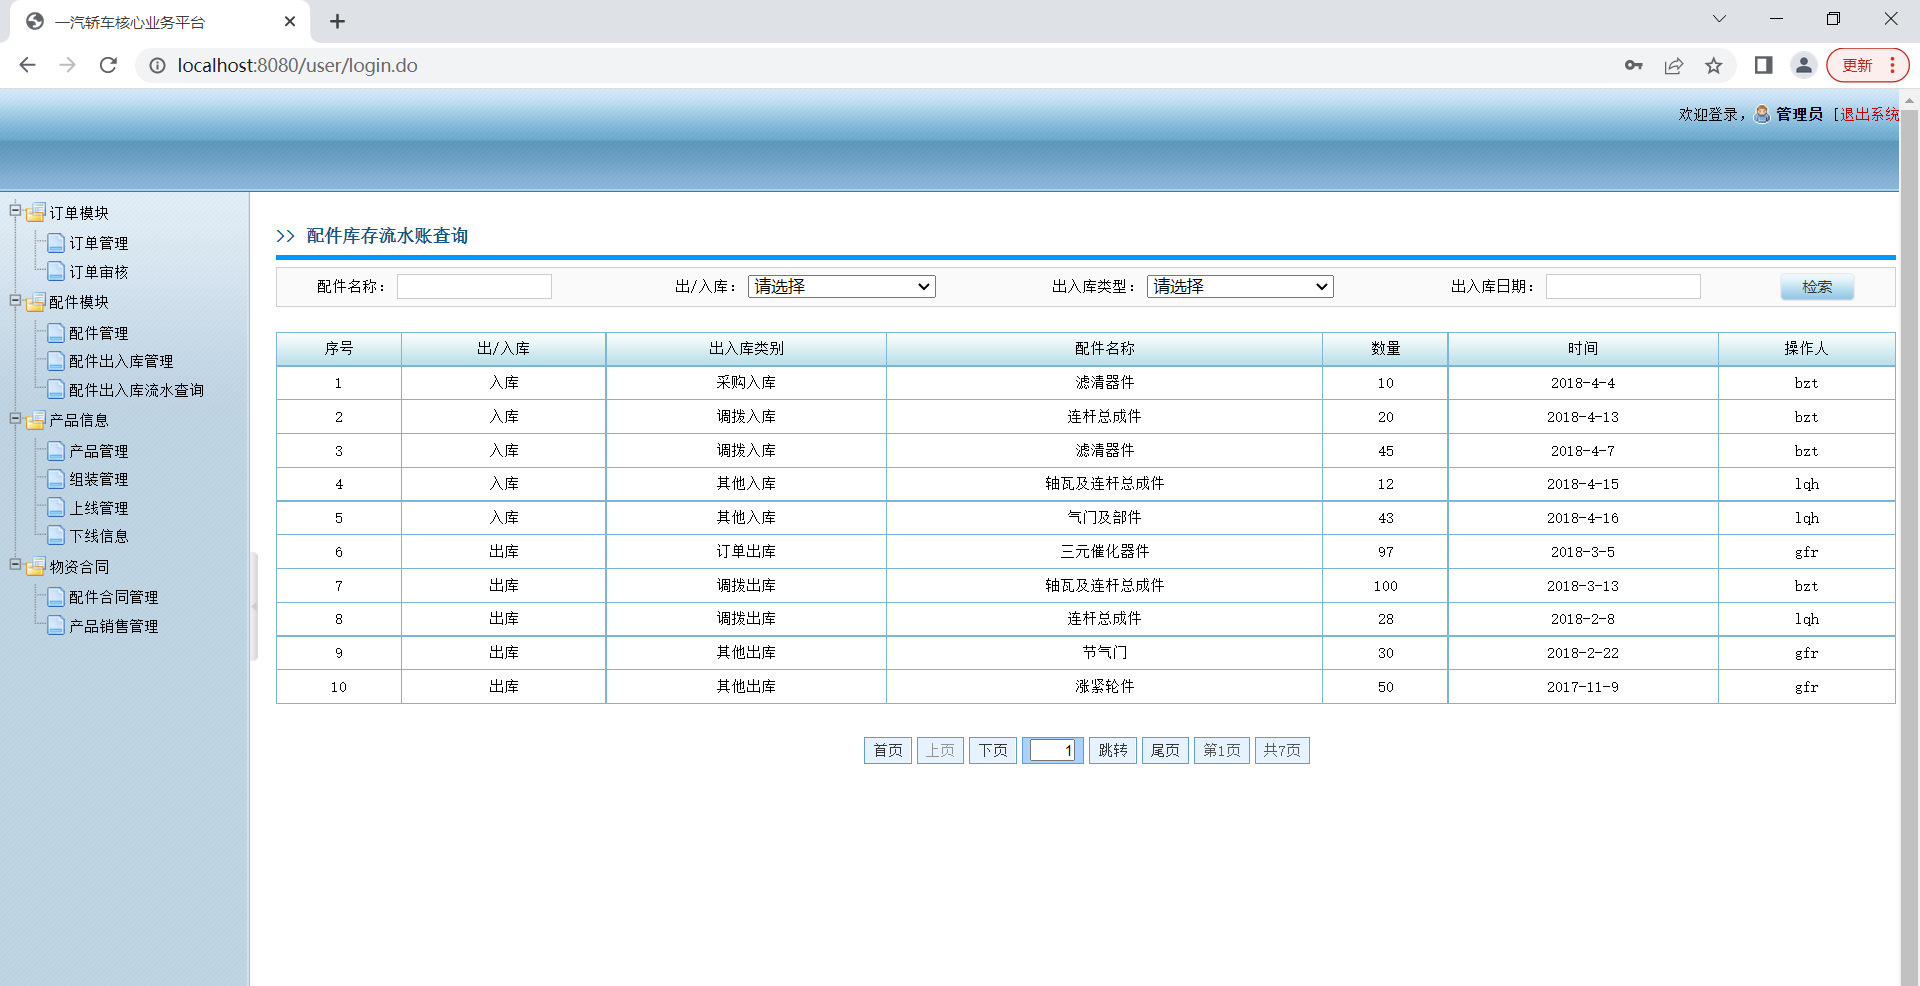Open 产品管理 page

(x=98, y=451)
